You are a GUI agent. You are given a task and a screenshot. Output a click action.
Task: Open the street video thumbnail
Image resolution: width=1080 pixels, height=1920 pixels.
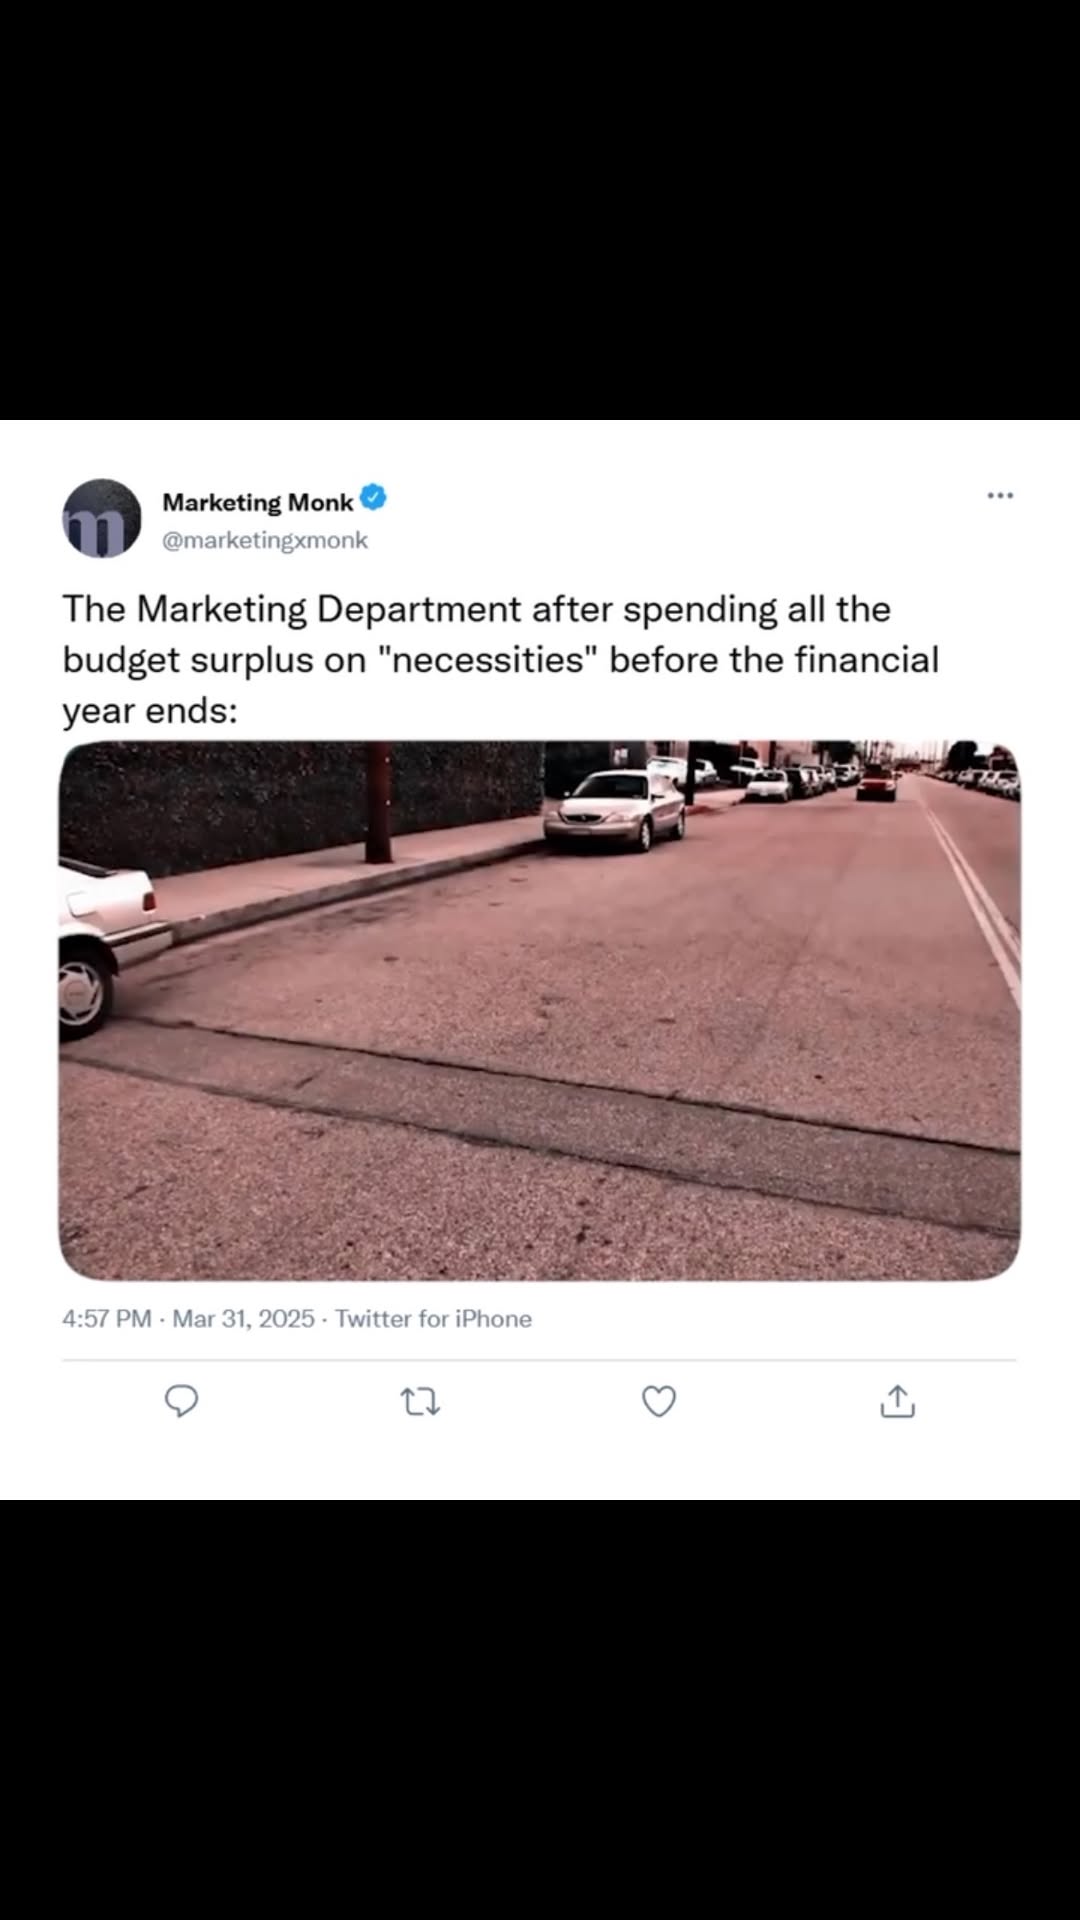tap(540, 1010)
